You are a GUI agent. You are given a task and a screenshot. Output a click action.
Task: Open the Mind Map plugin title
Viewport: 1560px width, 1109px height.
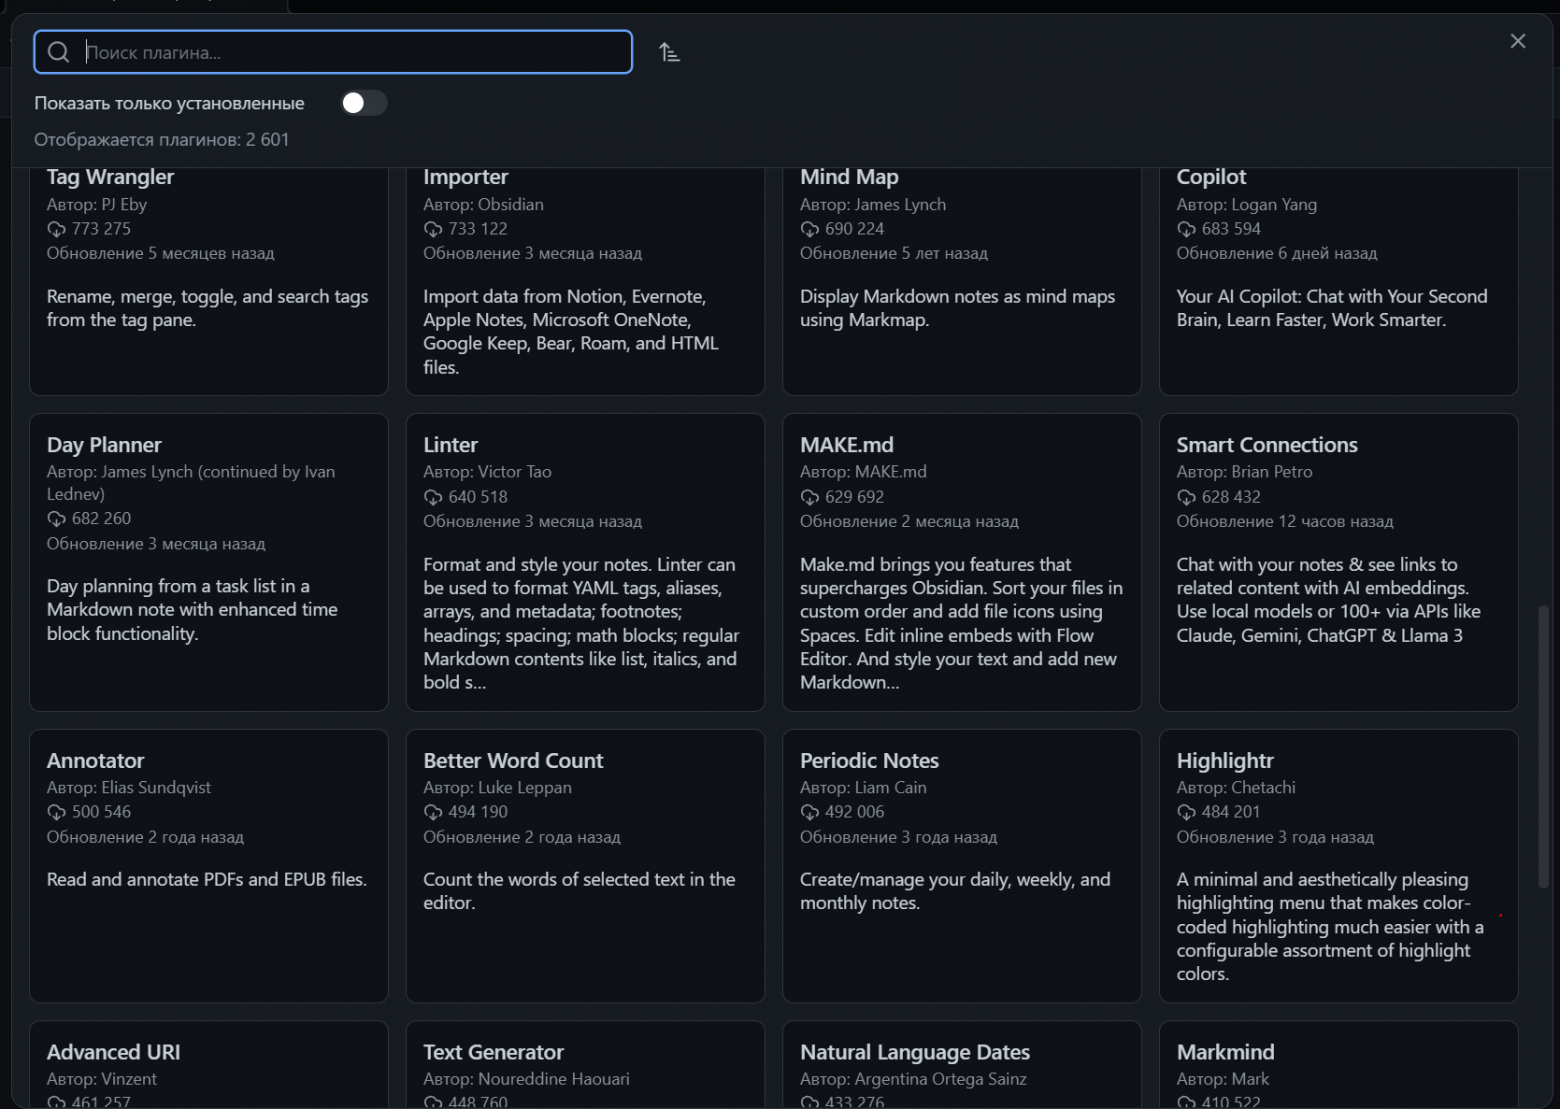[x=849, y=177]
